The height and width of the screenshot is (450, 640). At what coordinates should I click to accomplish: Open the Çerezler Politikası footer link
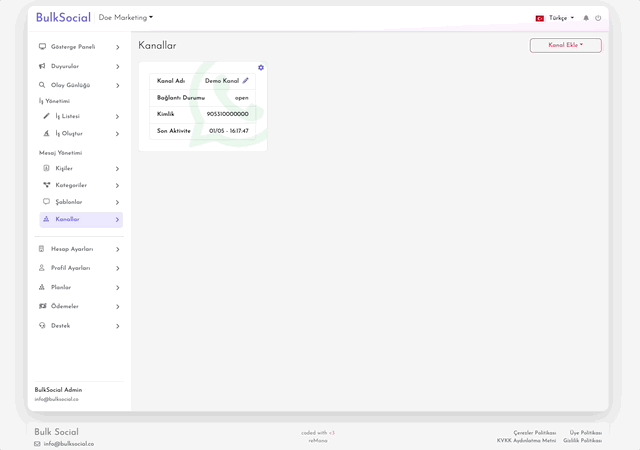534,432
